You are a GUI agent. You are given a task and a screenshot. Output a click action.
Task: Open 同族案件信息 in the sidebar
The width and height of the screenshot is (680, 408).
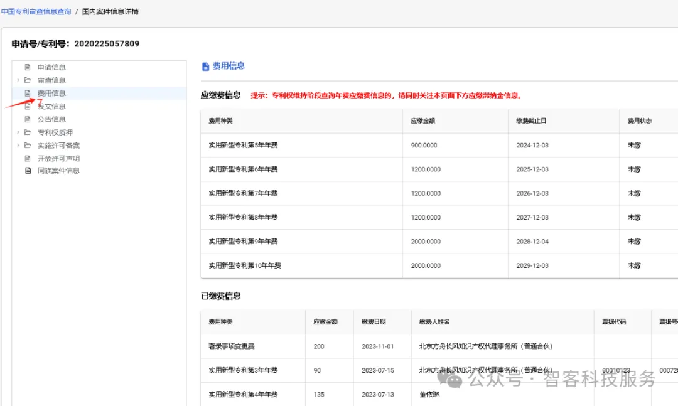[x=56, y=171]
